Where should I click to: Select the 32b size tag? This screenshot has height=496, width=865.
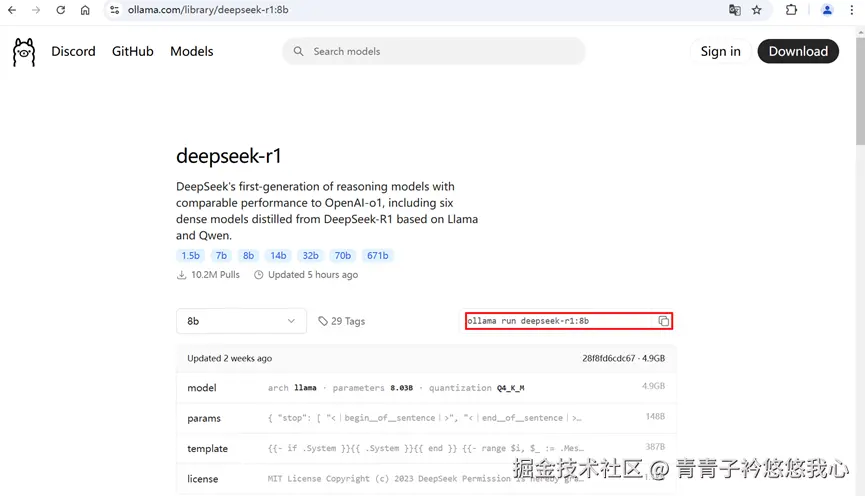(x=311, y=255)
